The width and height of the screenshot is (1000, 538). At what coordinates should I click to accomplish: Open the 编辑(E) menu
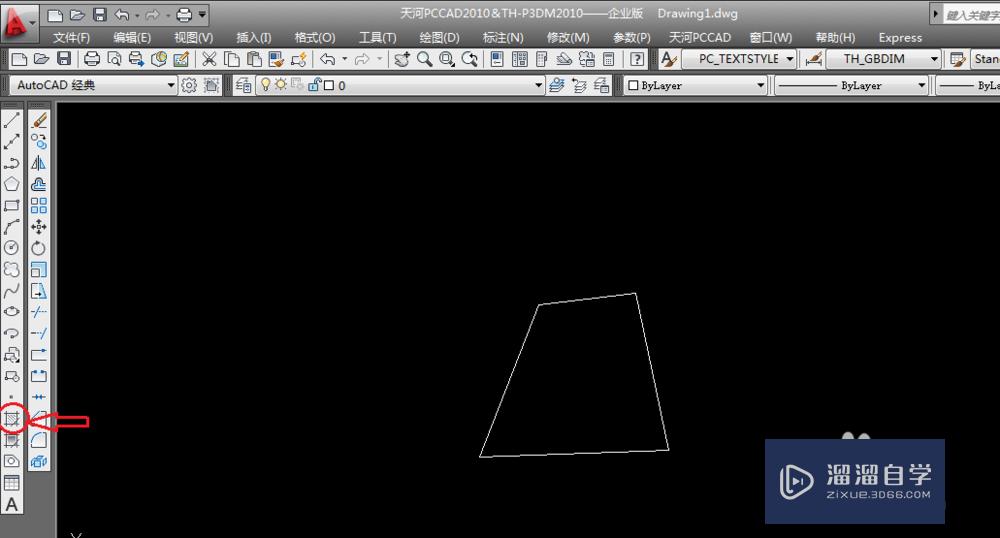(x=132, y=38)
